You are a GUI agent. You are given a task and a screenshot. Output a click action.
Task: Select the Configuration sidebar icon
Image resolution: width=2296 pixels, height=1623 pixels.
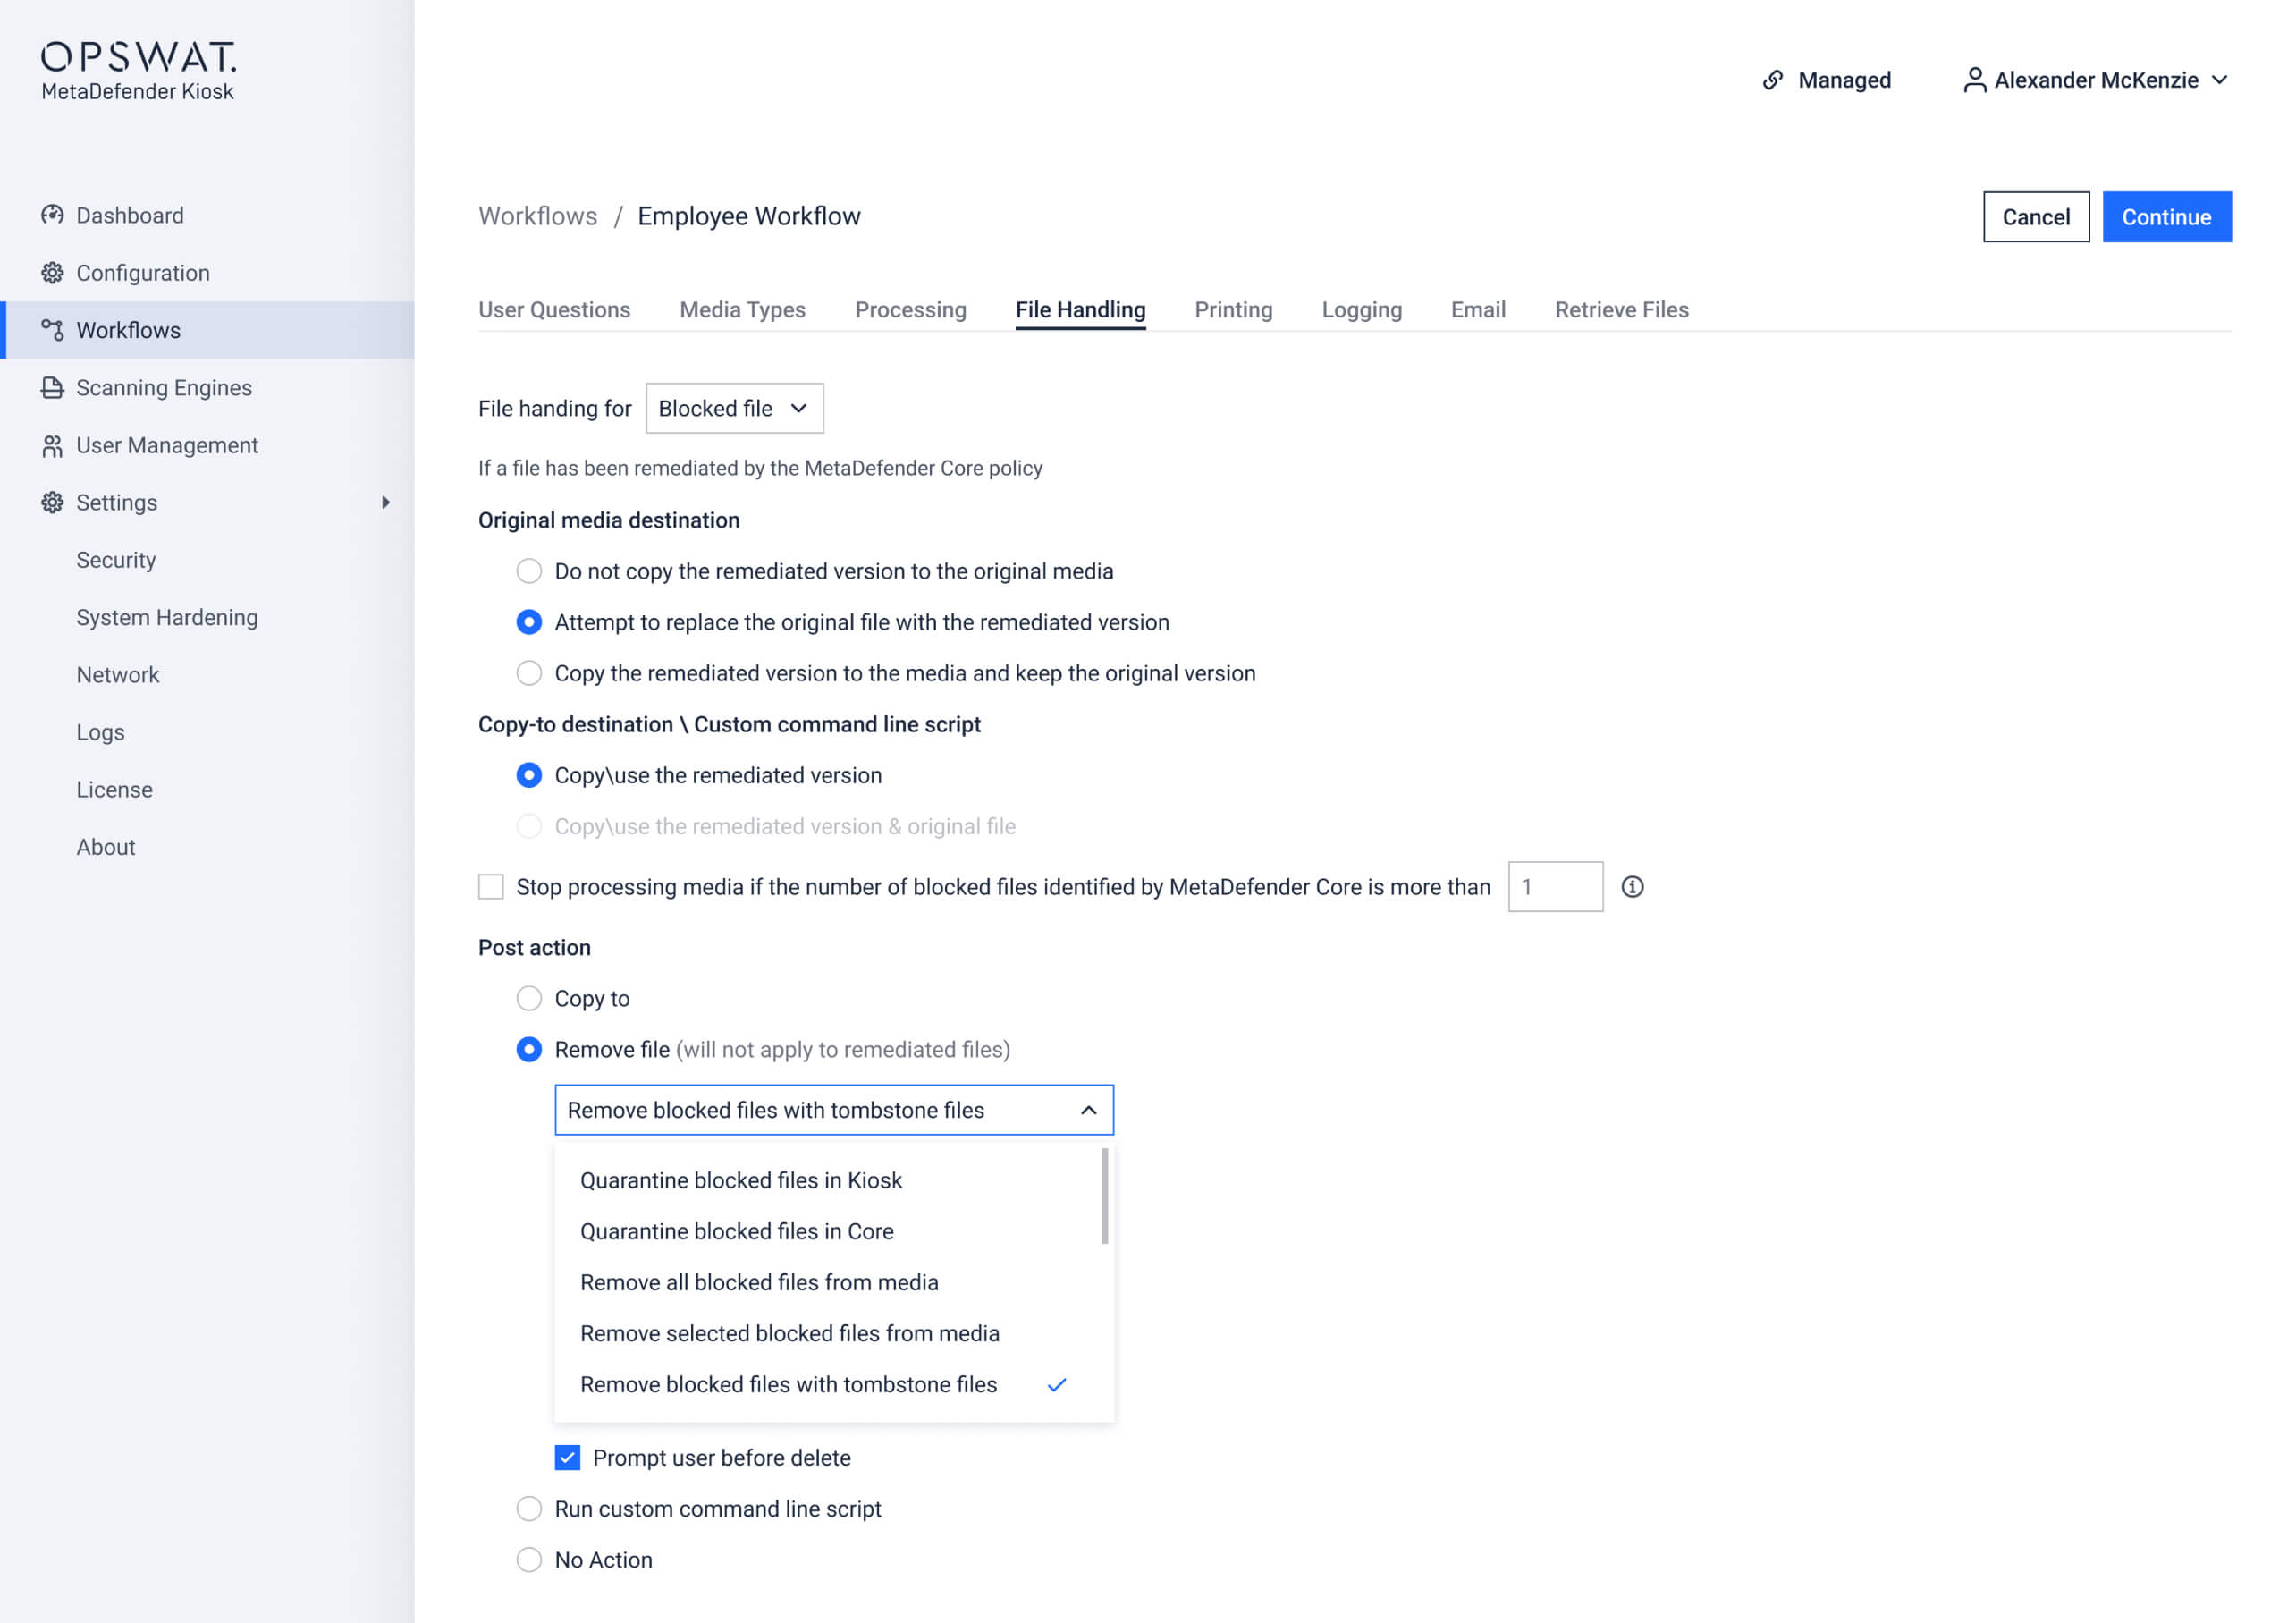[x=53, y=273]
